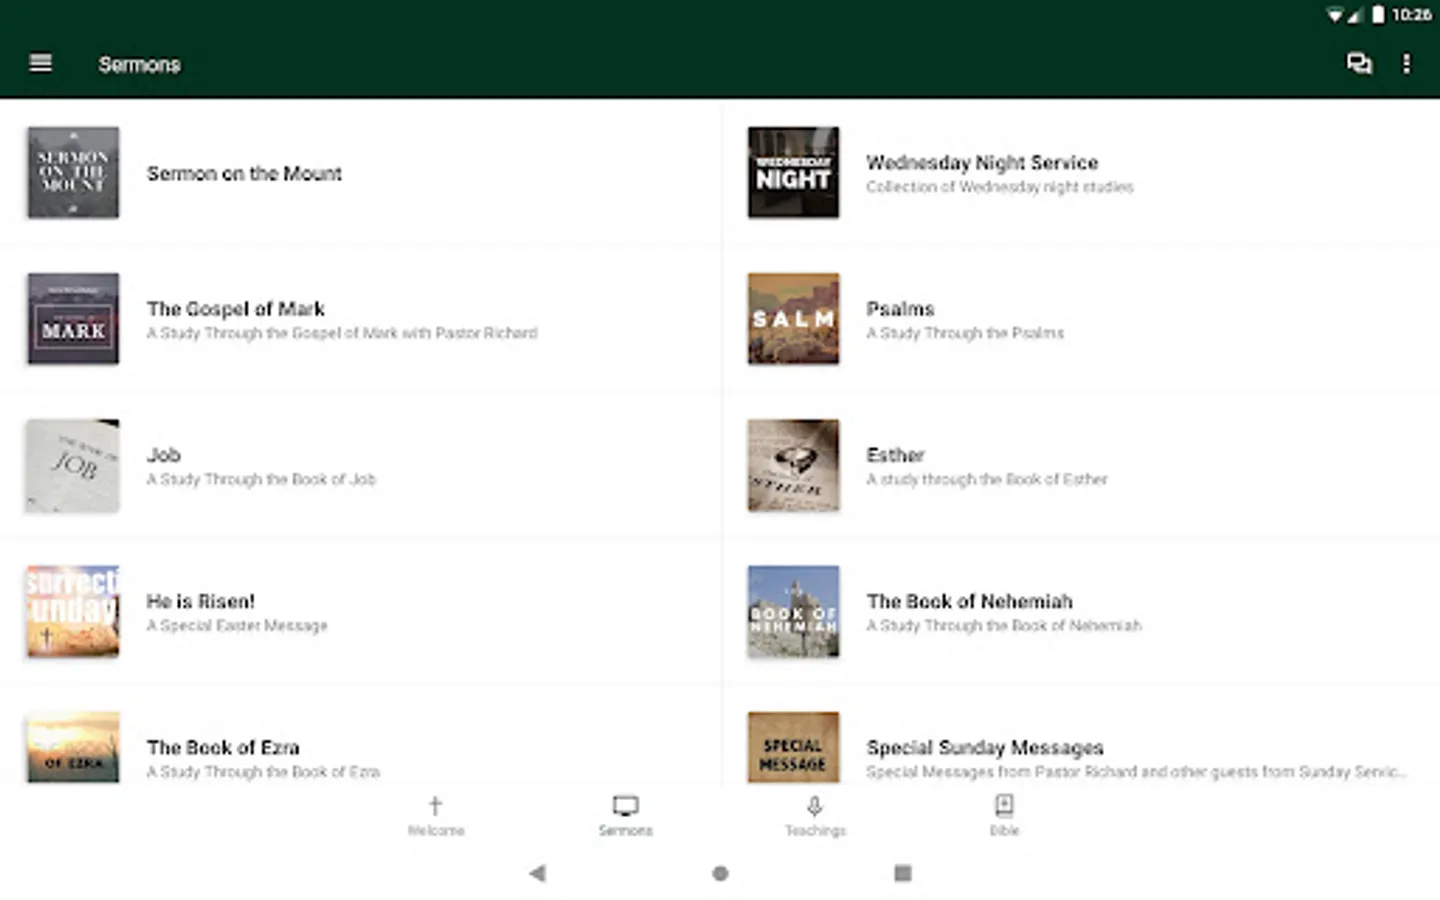
Task: Open the Gospel of Mark cover image
Action: pyautogui.click(x=73, y=319)
